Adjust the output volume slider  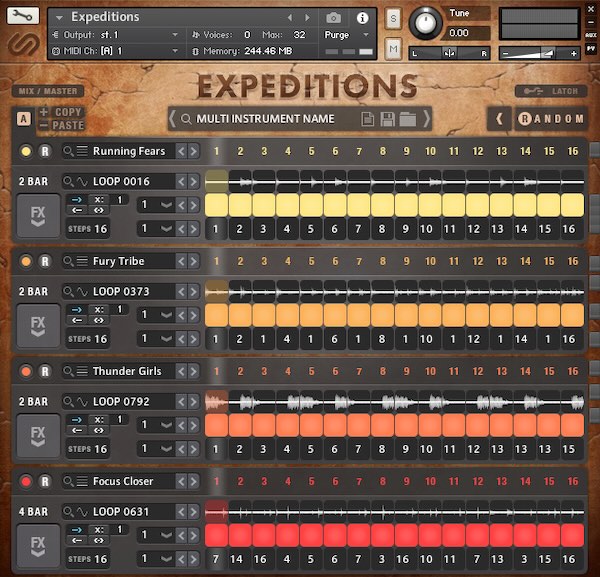coord(539,54)
